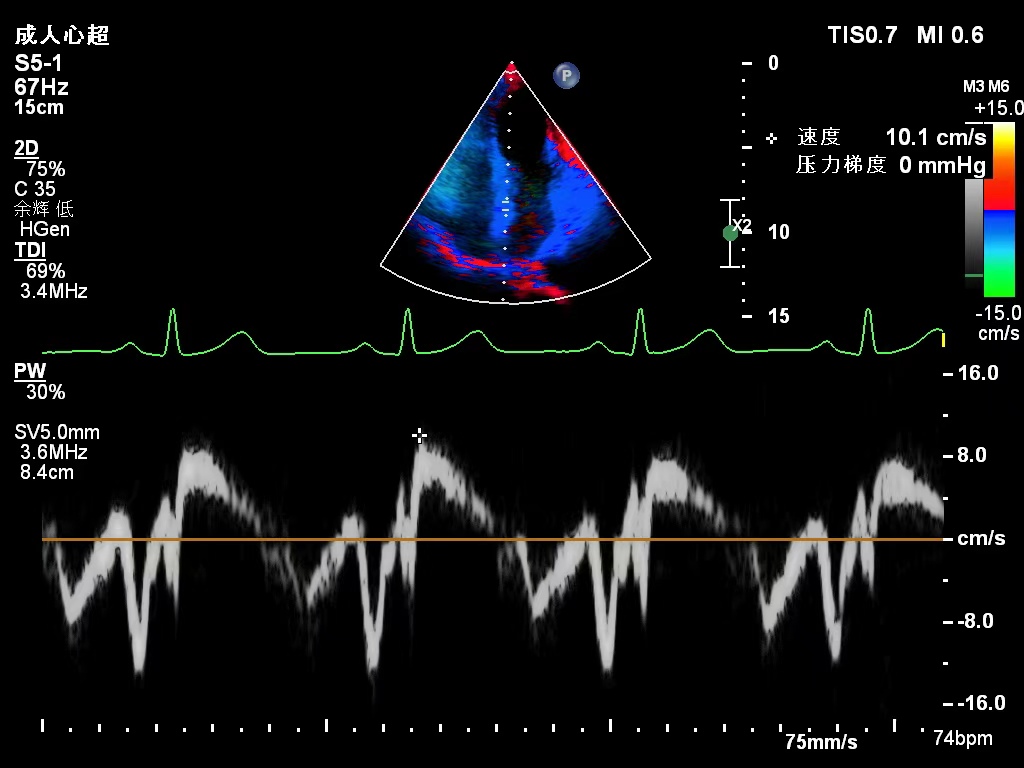Click the 成人心超 preset title

(62, 36)
